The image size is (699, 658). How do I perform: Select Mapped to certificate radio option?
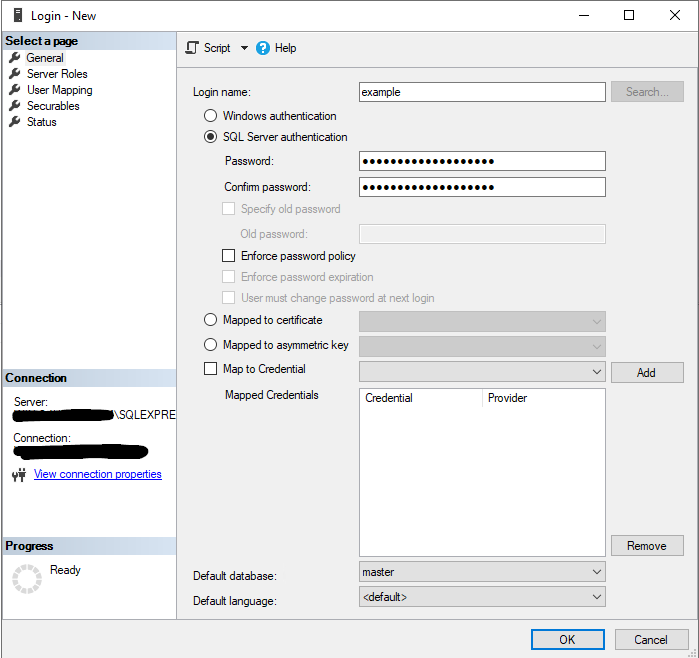210,320
